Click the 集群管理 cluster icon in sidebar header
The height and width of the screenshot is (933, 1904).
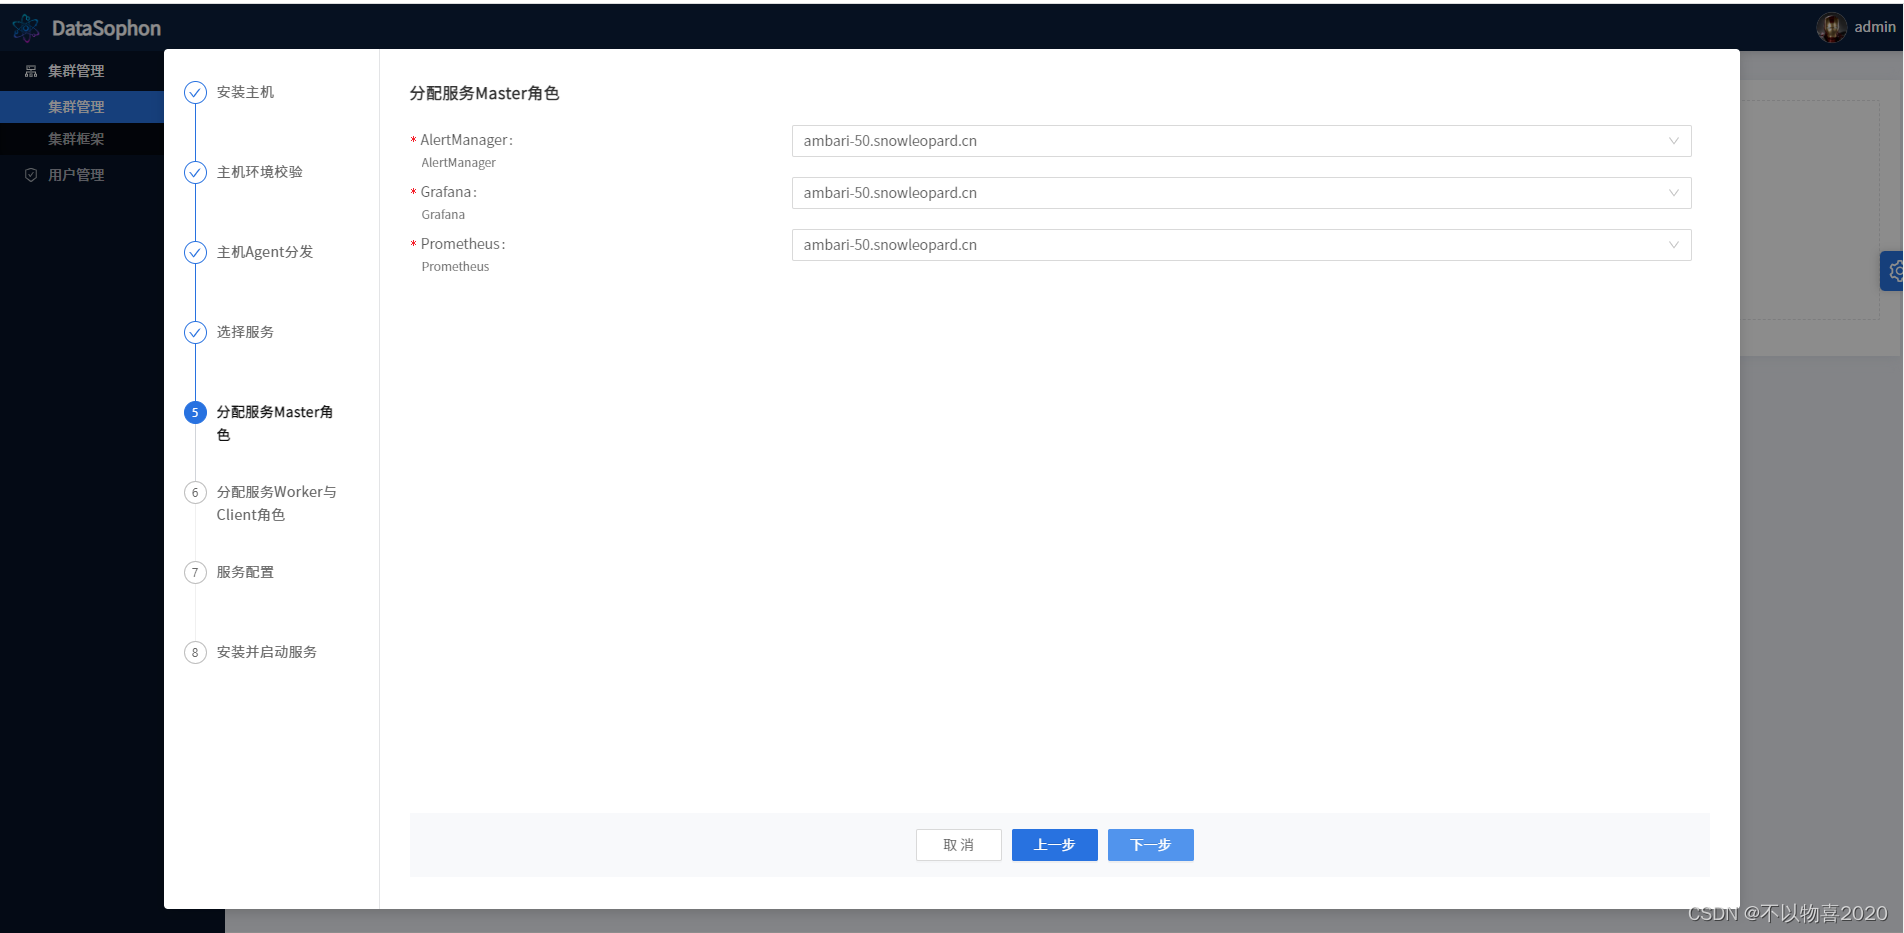[x=31, y=71]
